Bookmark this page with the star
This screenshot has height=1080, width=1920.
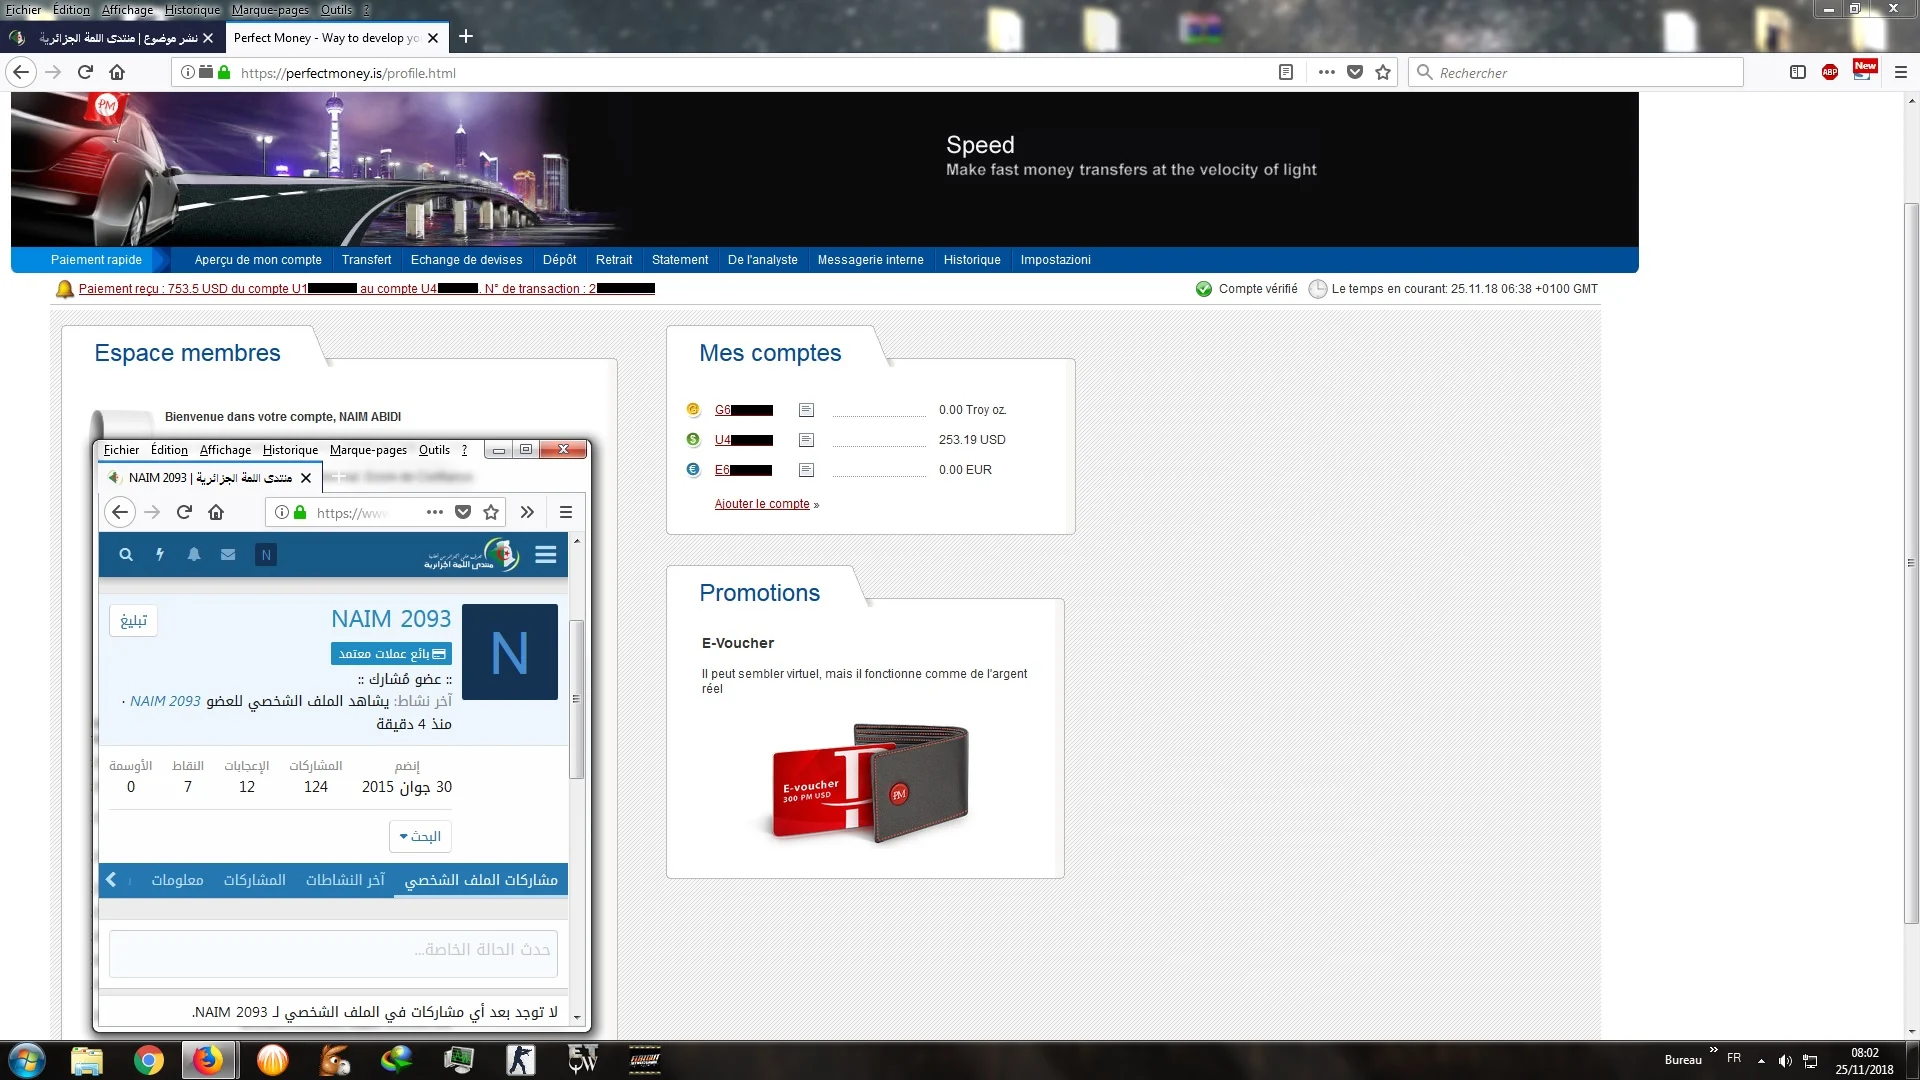click(x=1383, y=72)
